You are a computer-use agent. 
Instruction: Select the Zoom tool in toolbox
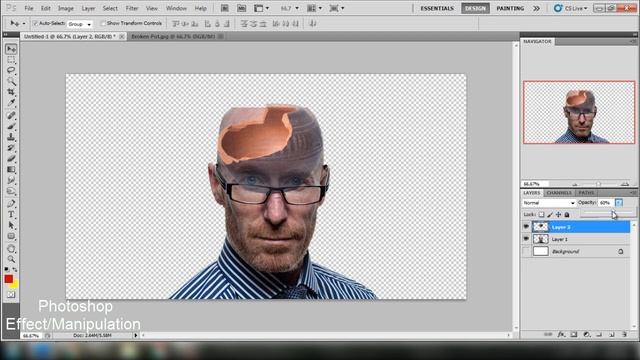tap(11, 259)
